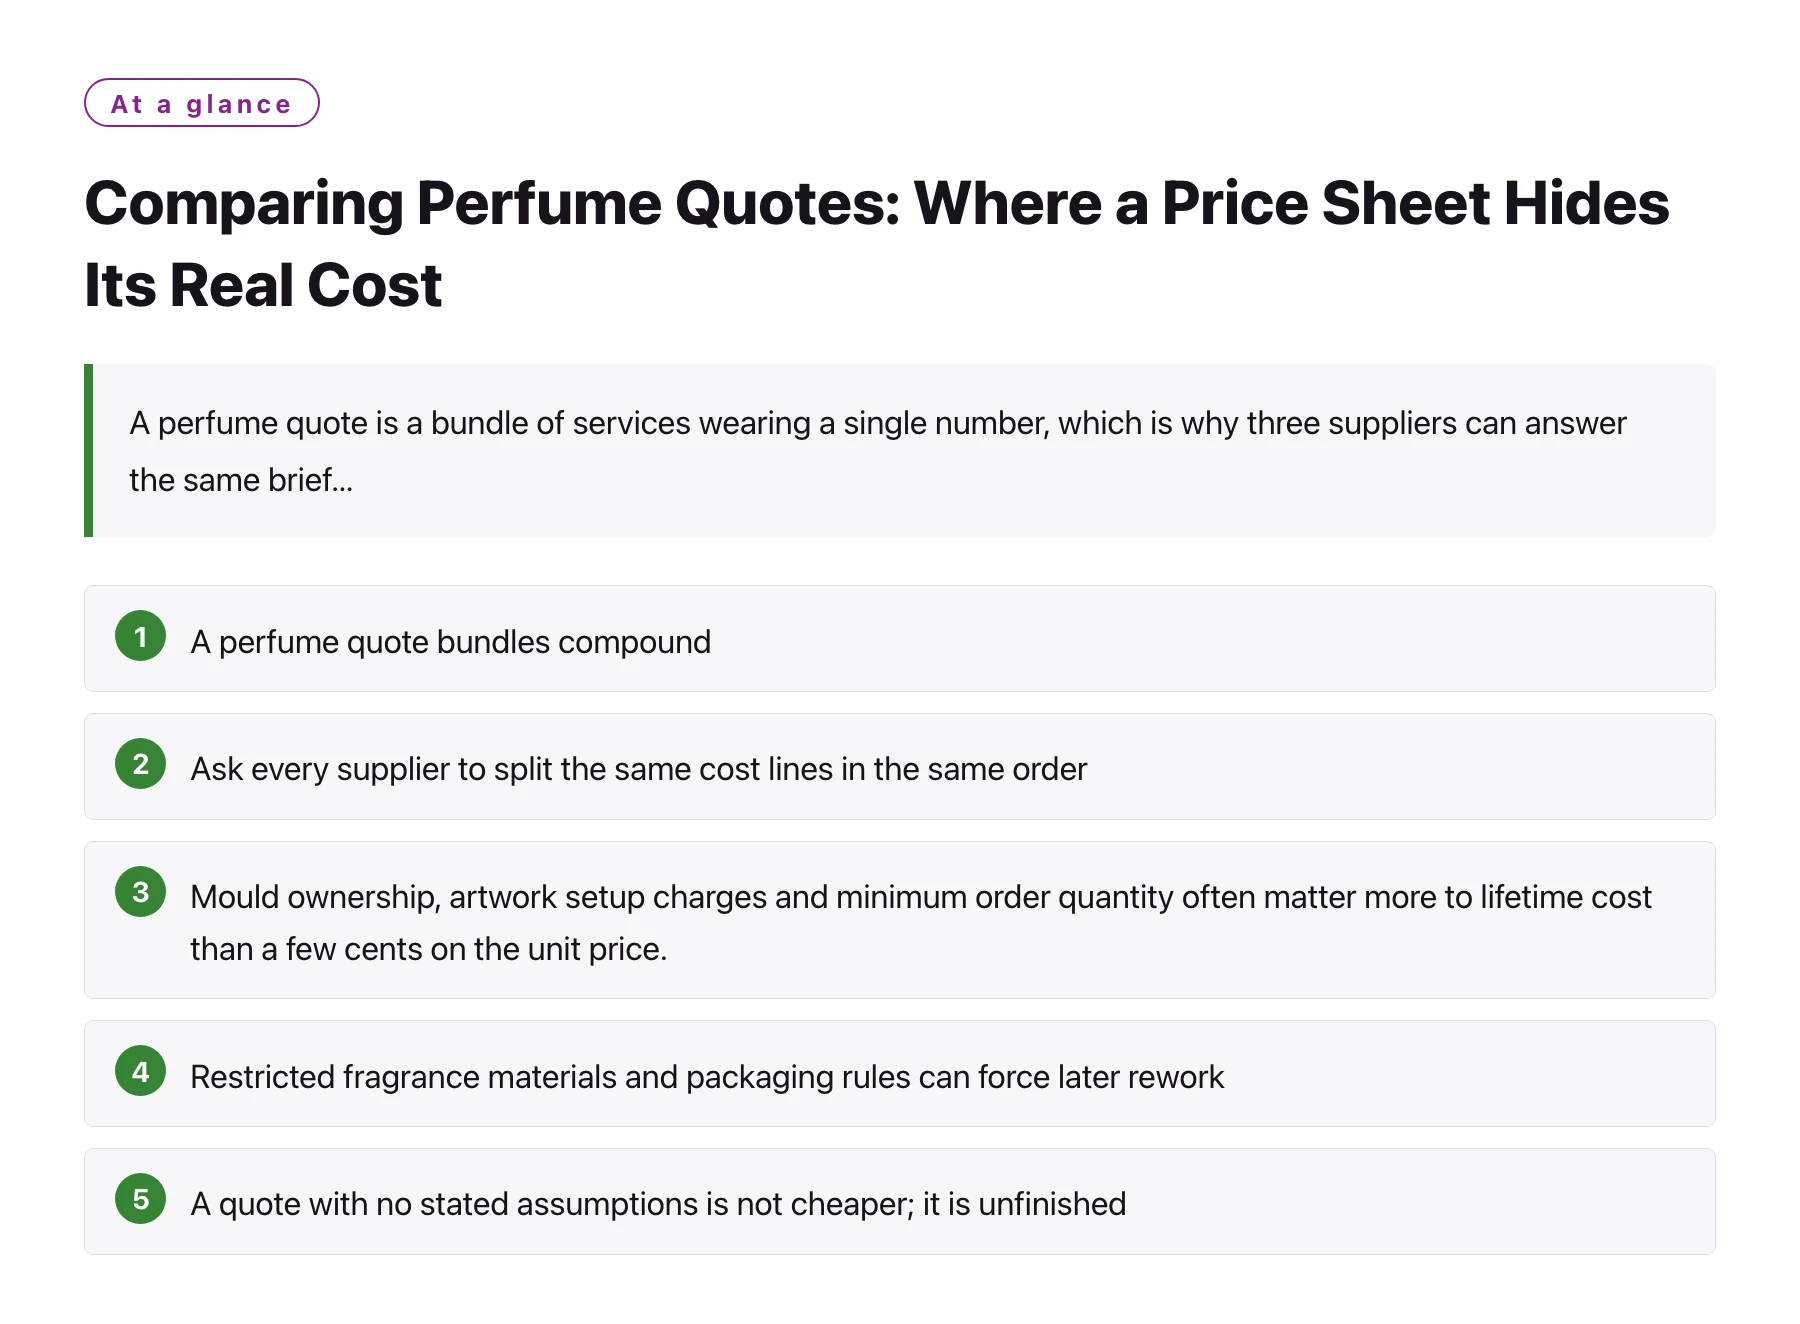This screenshot has width=1800, height=1324.
Task: Select the Ask every supplier card
Action: tap(900, 767)
